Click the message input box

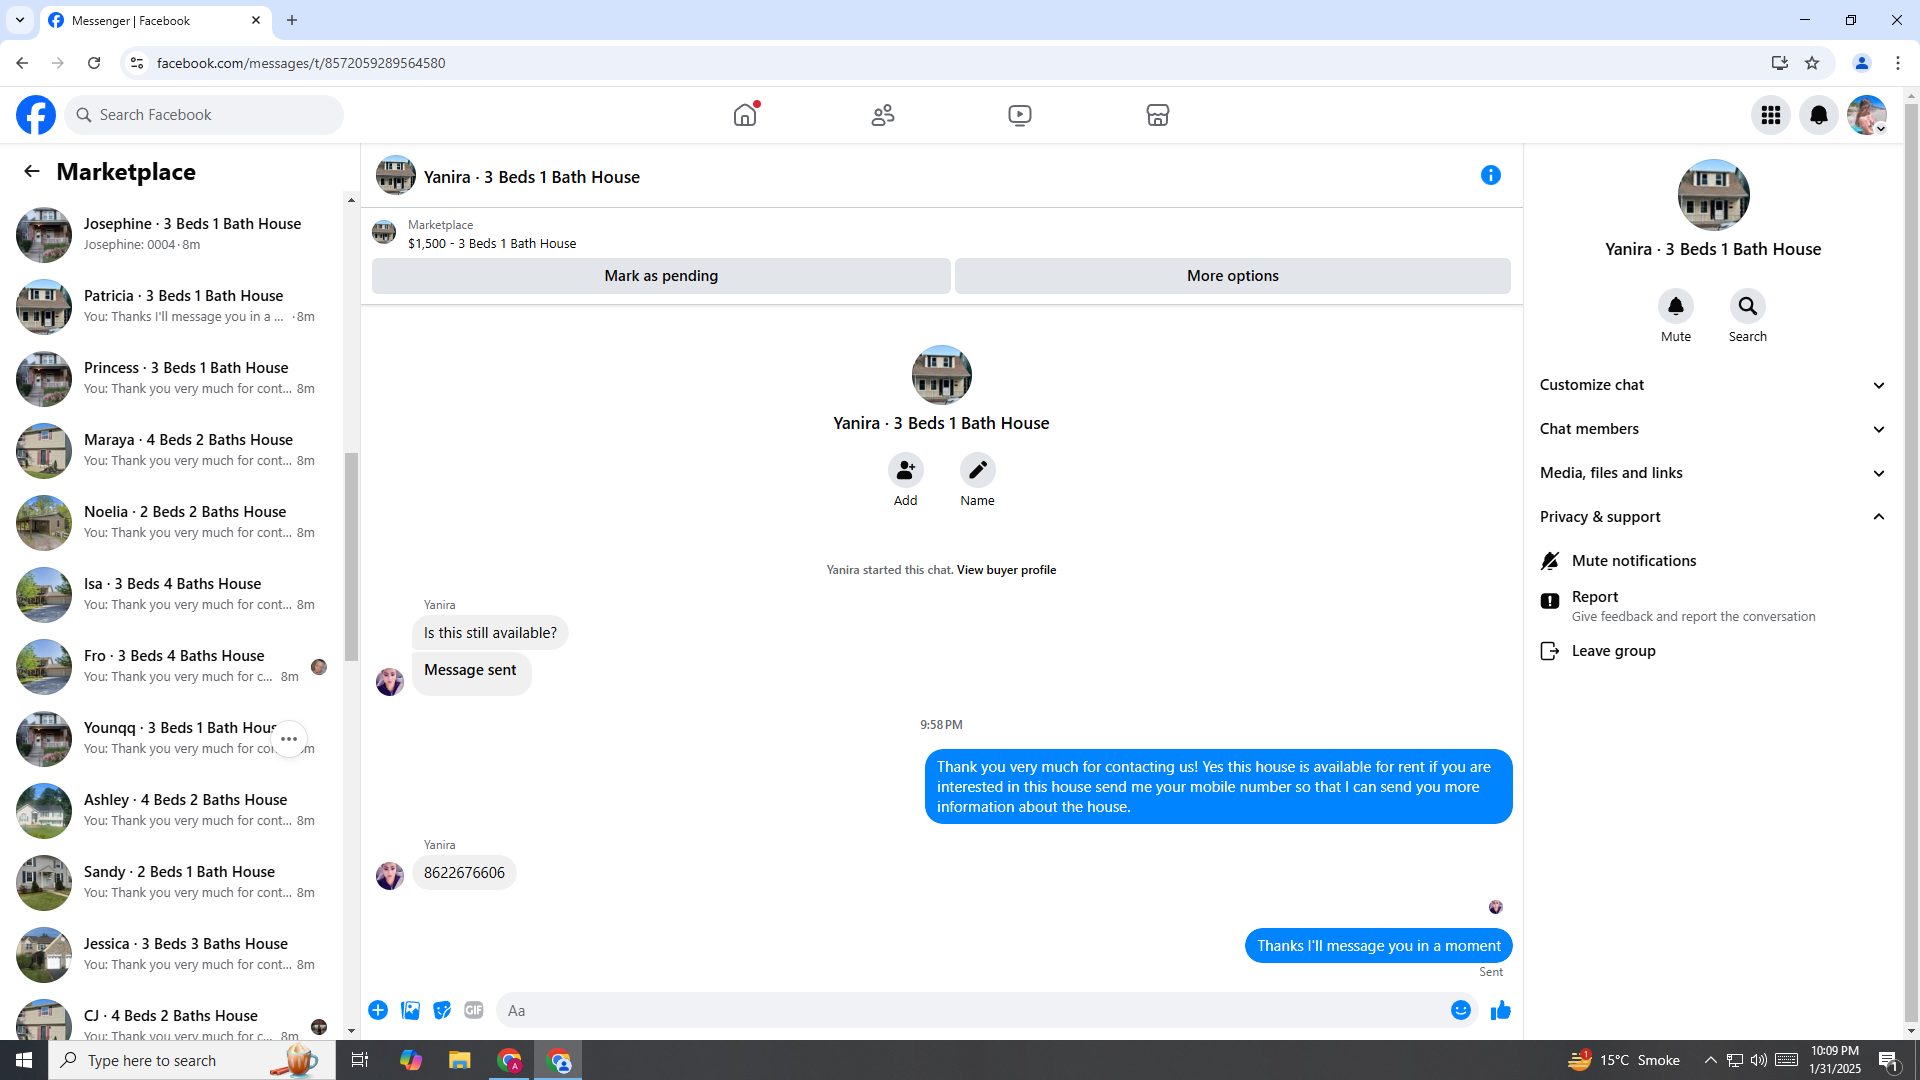coord(970,1010)
